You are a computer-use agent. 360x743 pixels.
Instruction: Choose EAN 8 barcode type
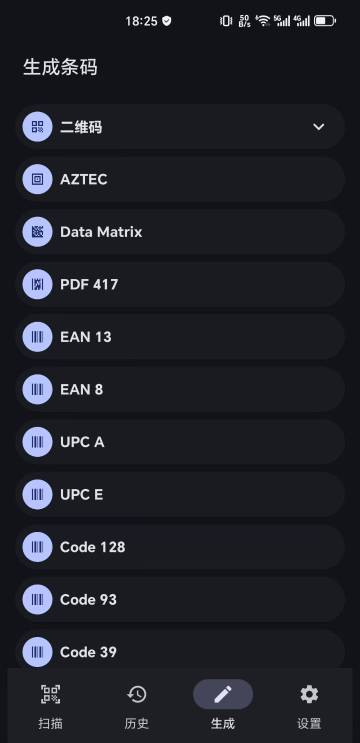coord(180,390)
